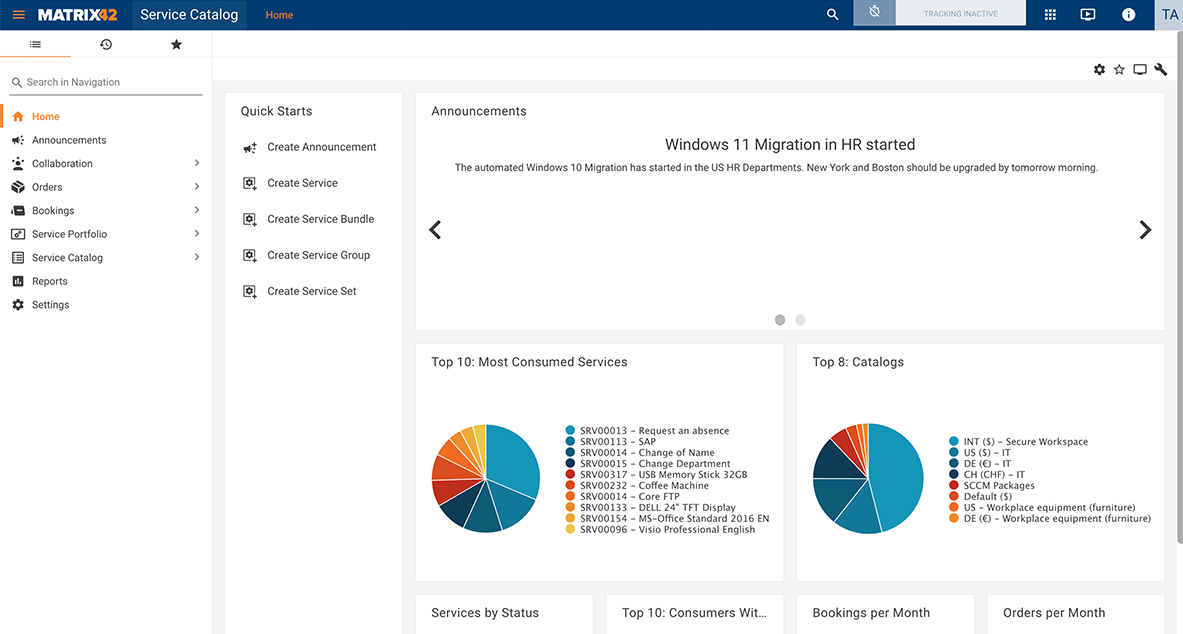Click the wrench customization icon
Screen dimensions: 1183x634
1160,69
